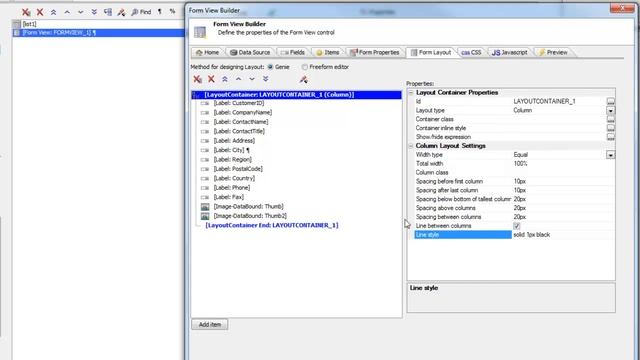Viewport: 640px width, 360px height.
Task: Select Label: Phone row
Action: (x=231, y=188)
